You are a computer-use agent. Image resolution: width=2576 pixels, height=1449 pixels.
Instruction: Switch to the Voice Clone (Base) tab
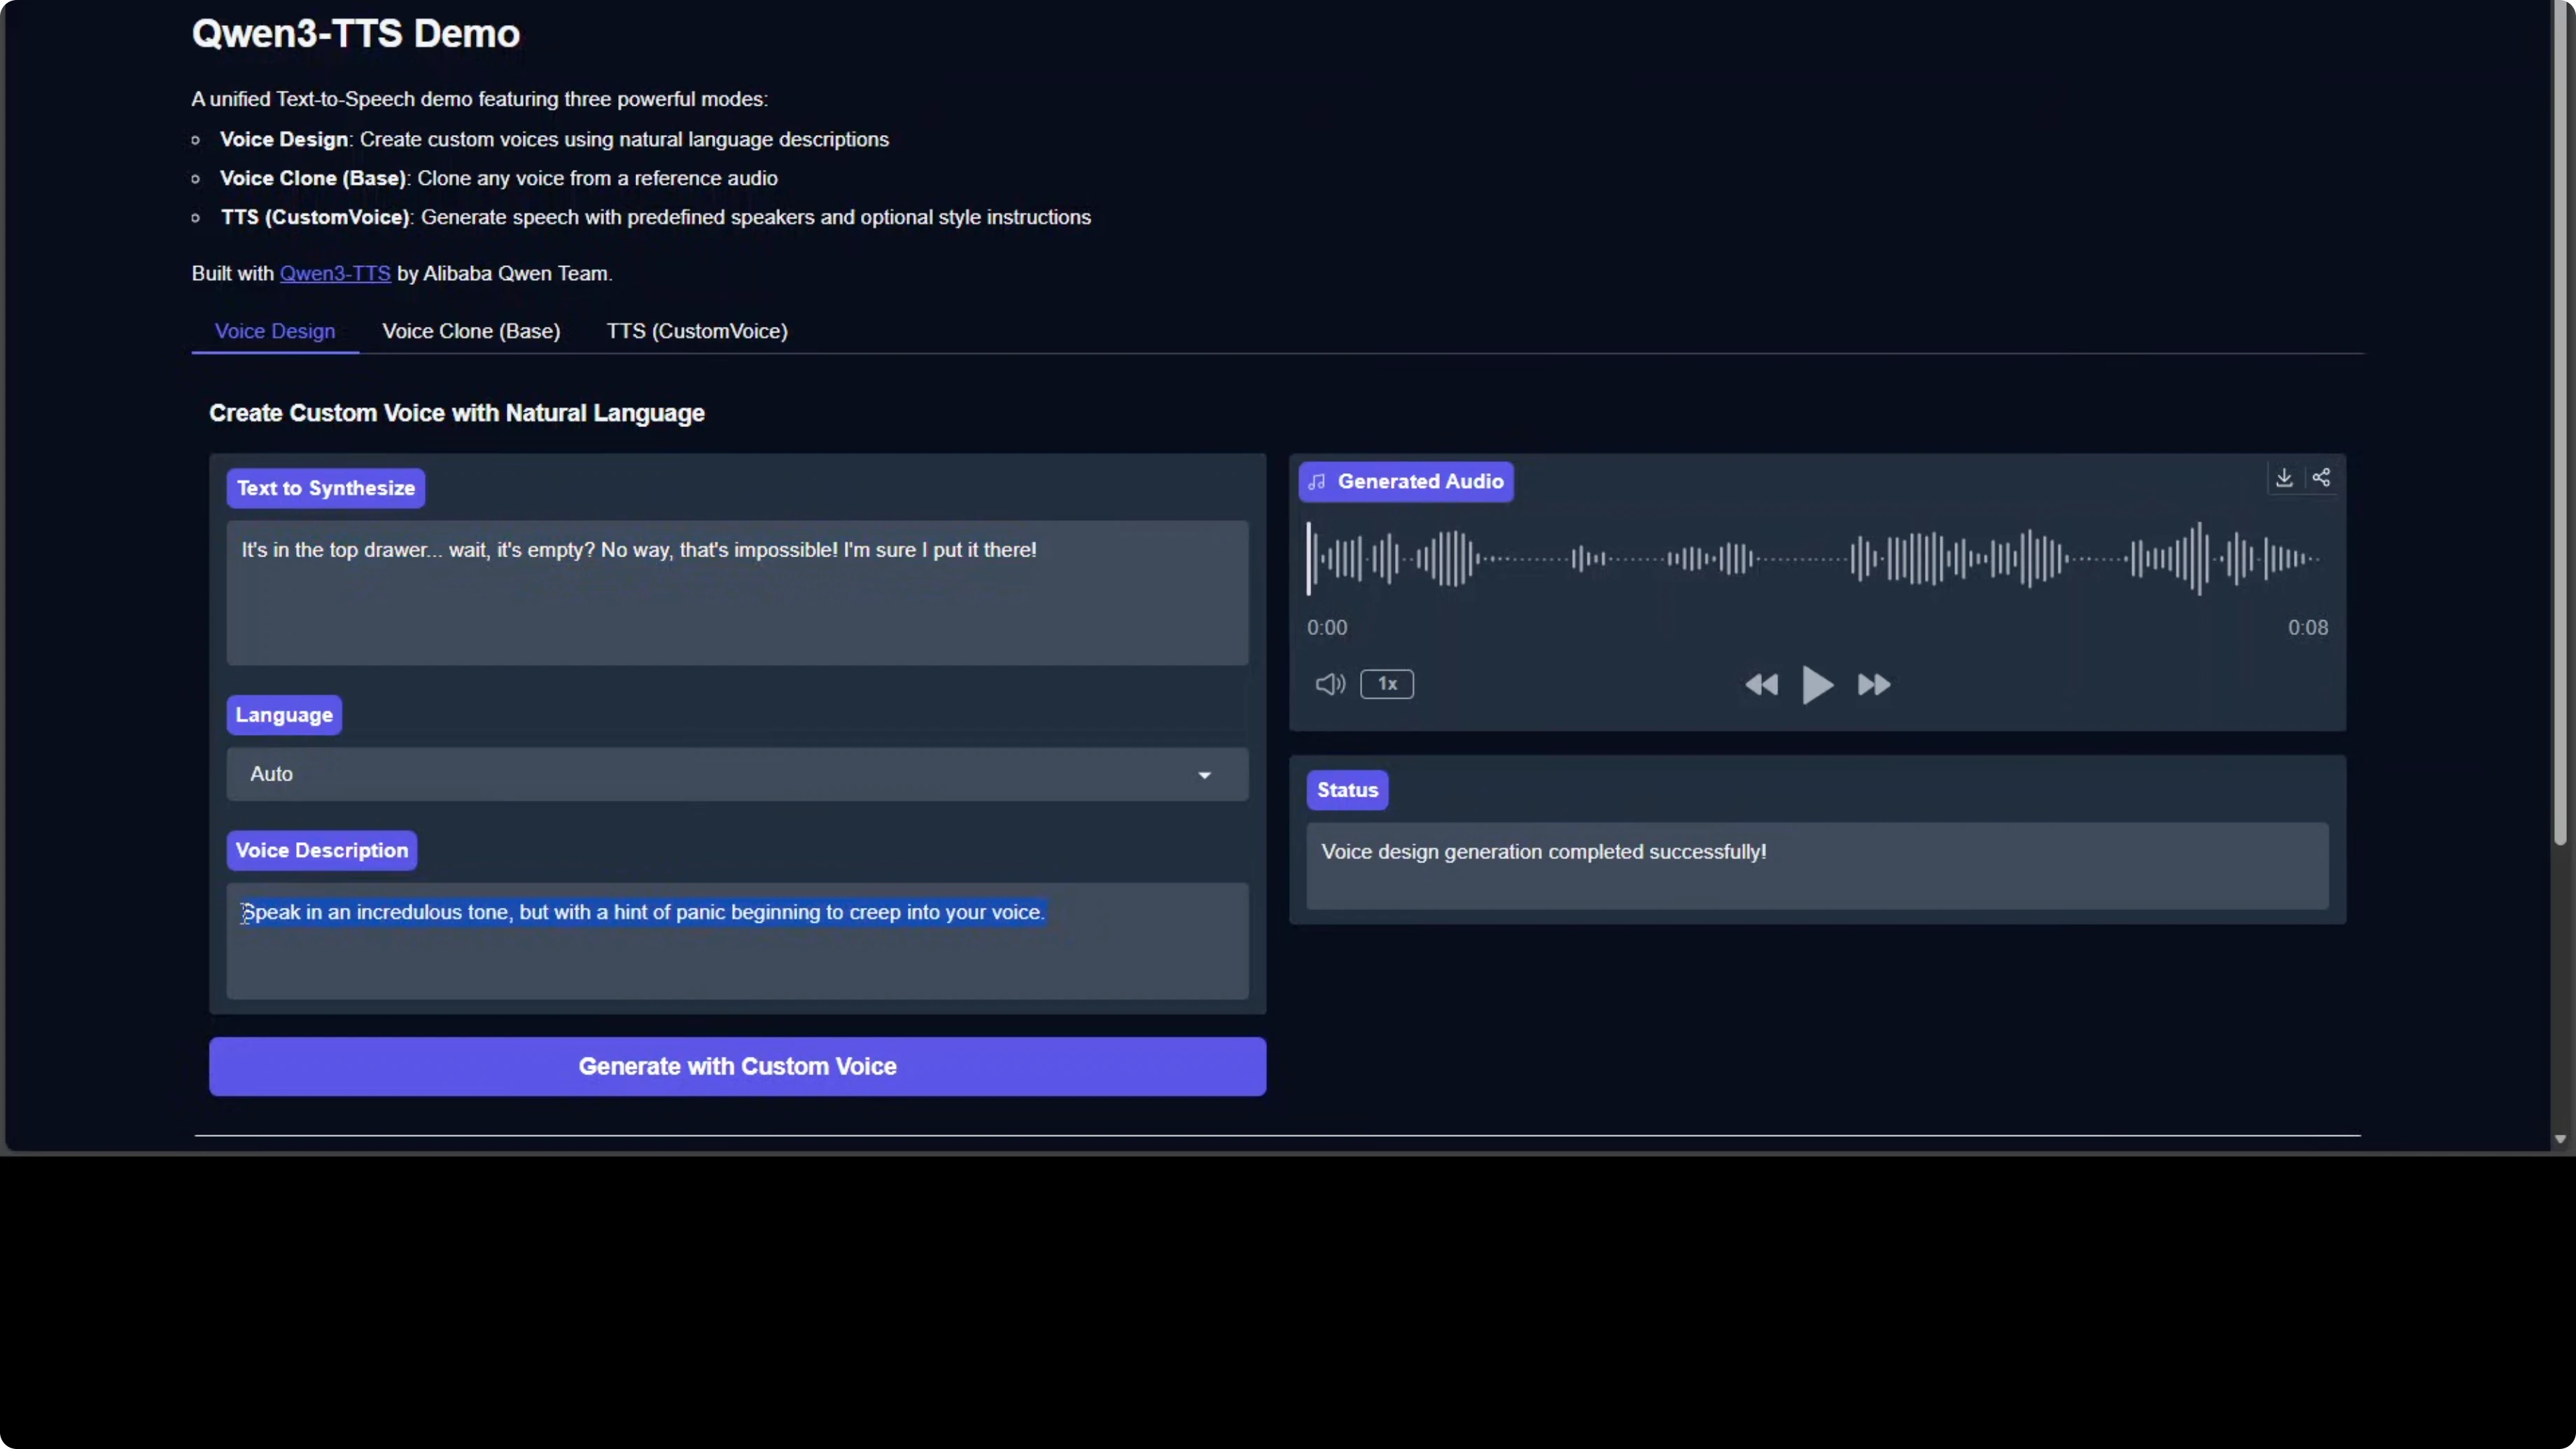pyautogui.click(x=471, y=331)
